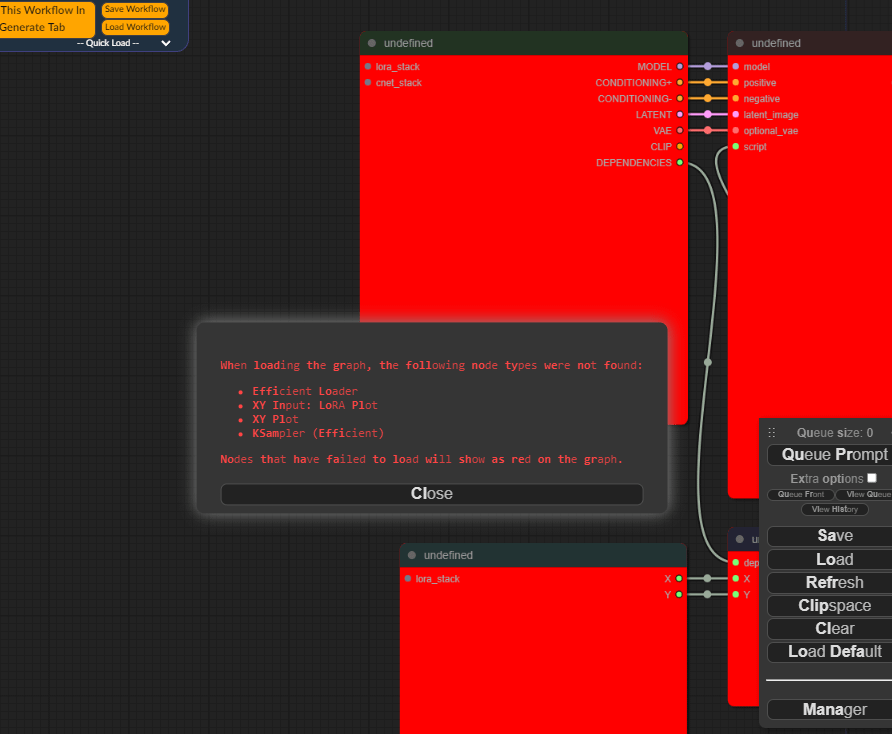Click the CONDITIONING+ link midpoint marker
This screenshot has width=892, height=734.
[x=708, y=83]
